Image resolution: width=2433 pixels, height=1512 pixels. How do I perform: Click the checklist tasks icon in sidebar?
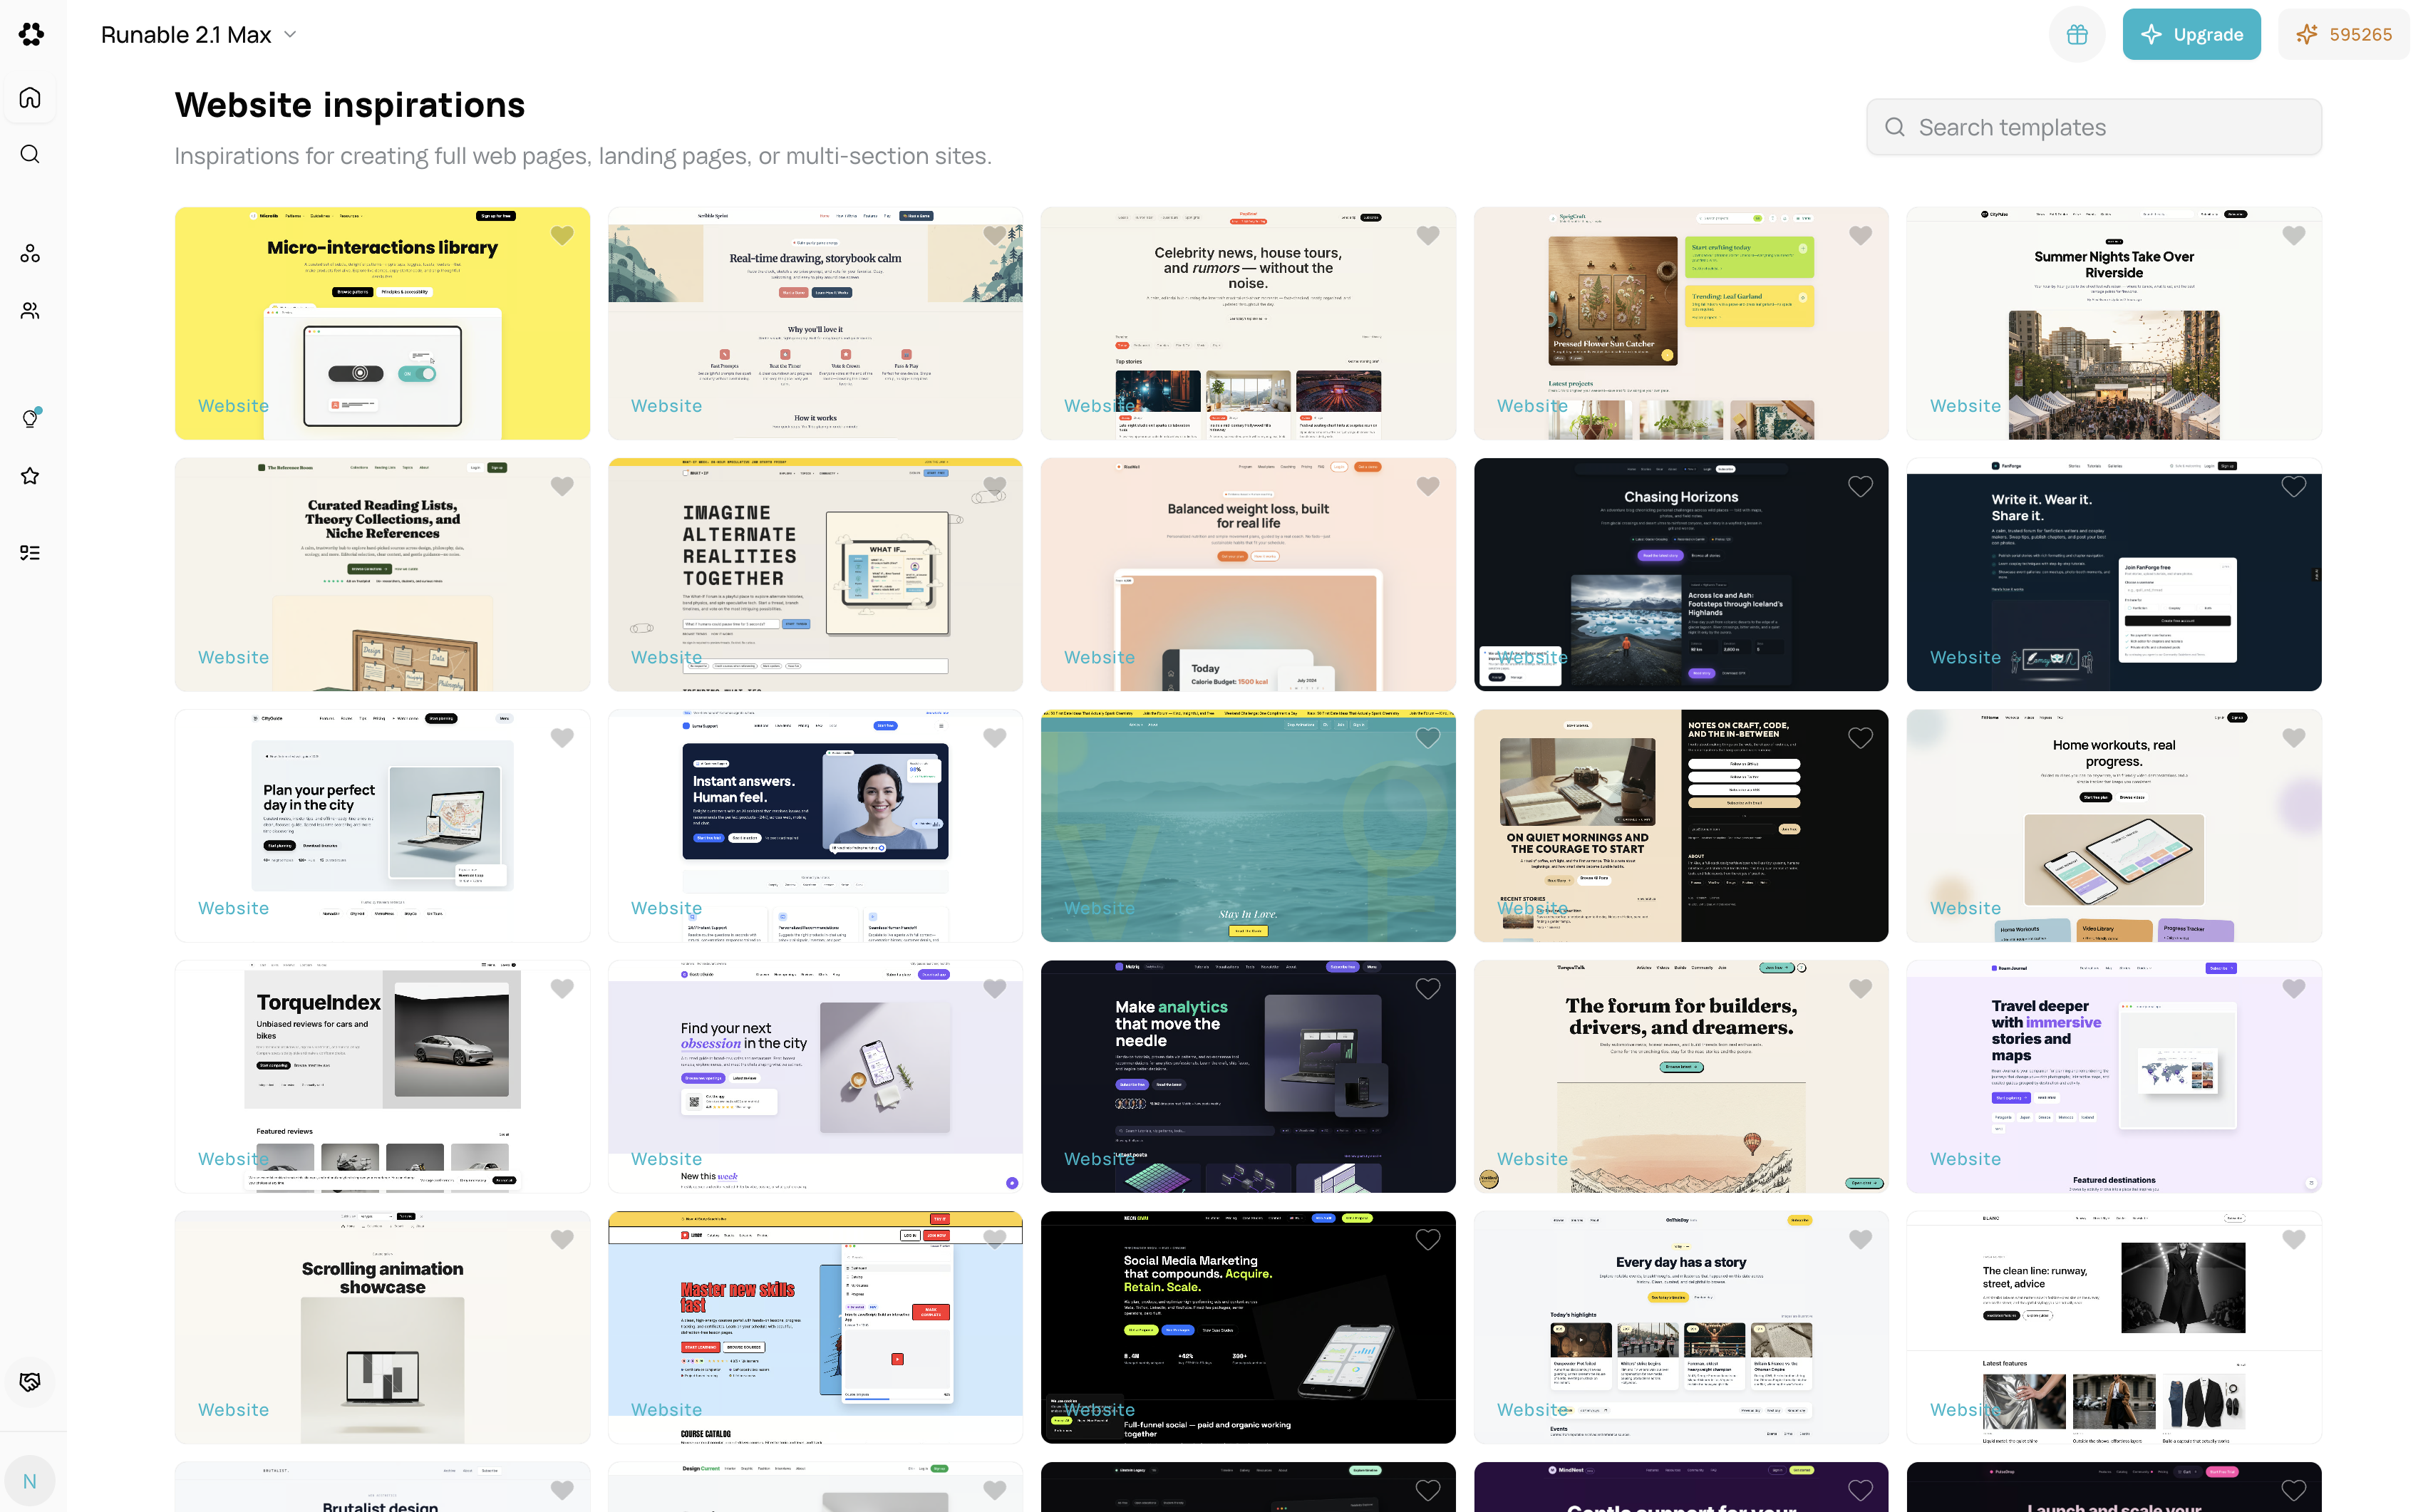[x=30, y=552]
